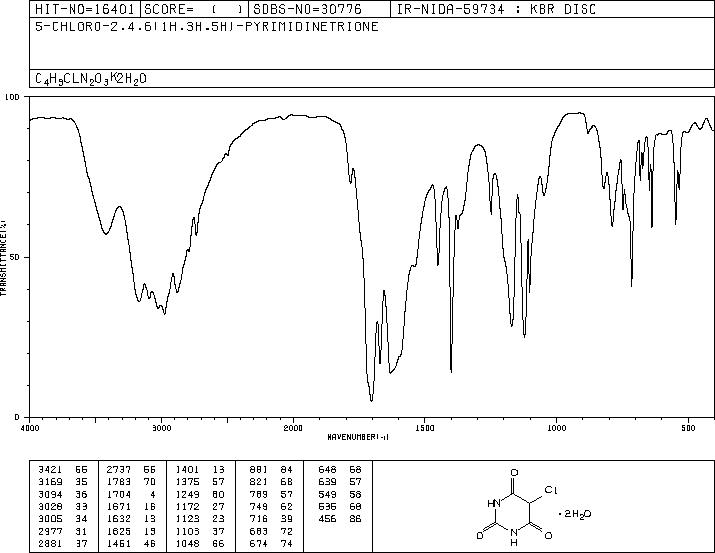
Task: Select peak value 3005 in the table
Action: tap(51, 519)
